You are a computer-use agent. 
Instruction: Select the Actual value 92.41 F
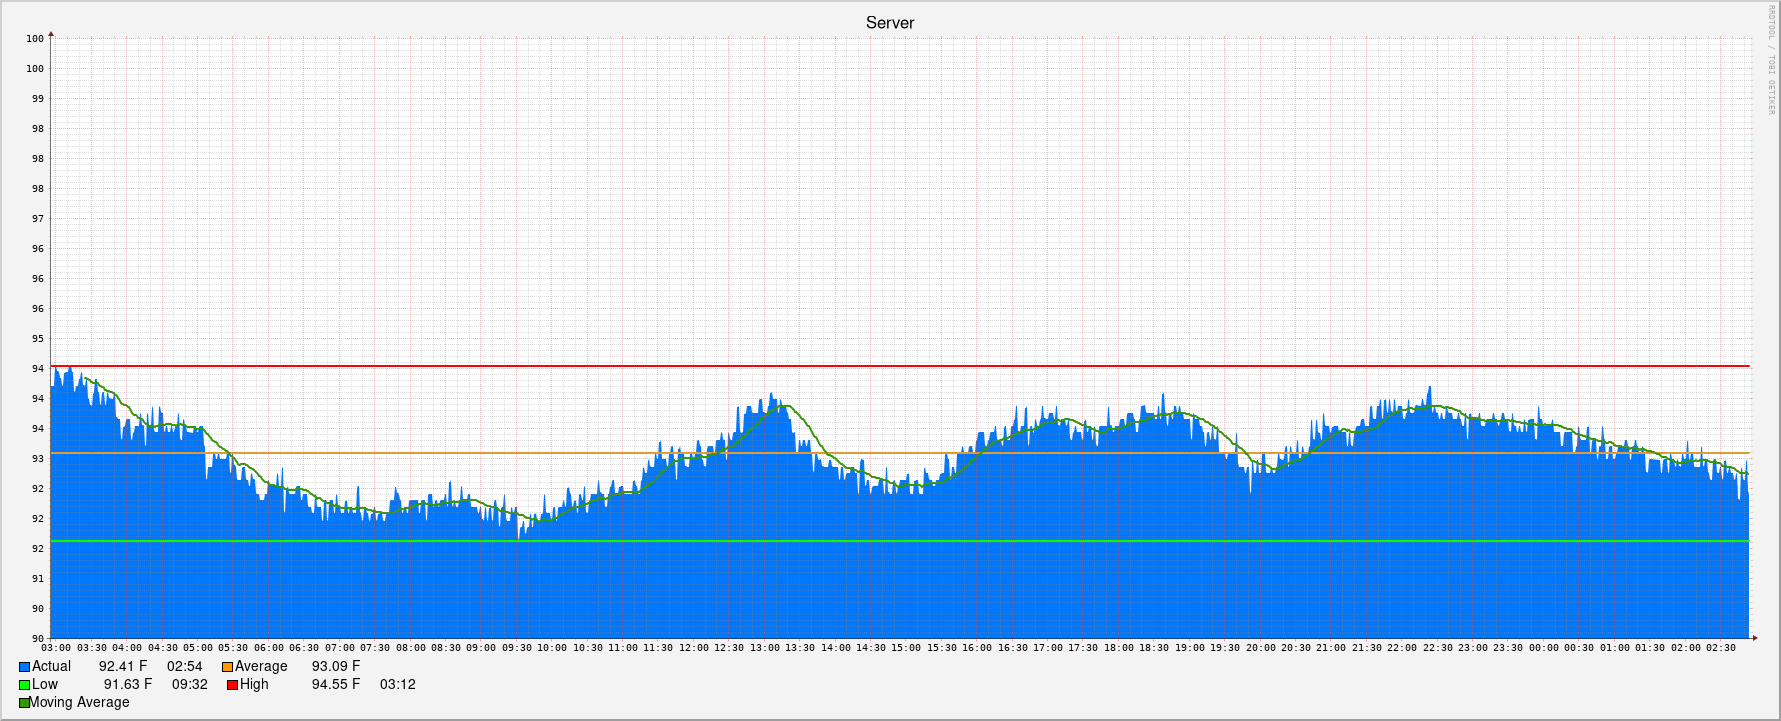click(122, 666)
